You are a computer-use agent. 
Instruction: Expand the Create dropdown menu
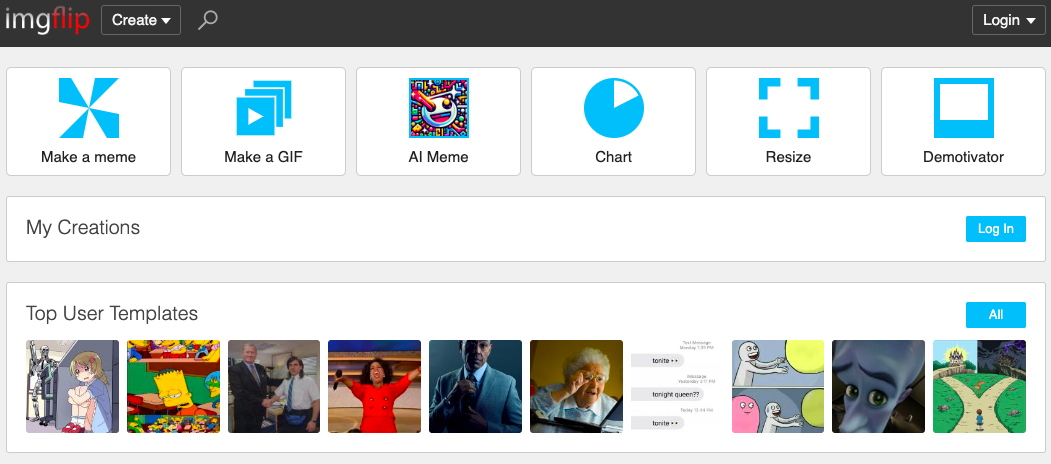pyautogui.click(x=141, y=20)
